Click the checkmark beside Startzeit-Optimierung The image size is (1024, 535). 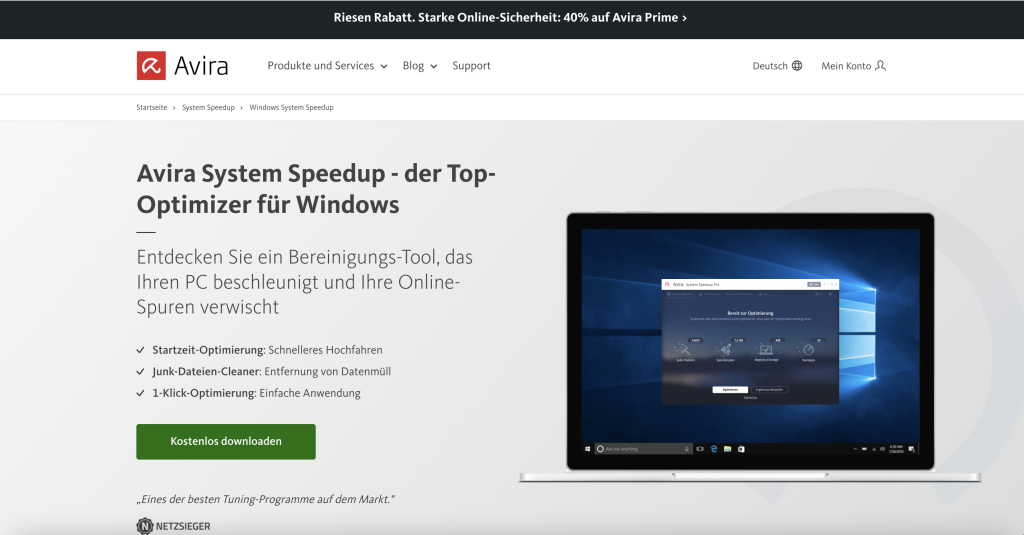pyautogui.click(x=140, y=350)
